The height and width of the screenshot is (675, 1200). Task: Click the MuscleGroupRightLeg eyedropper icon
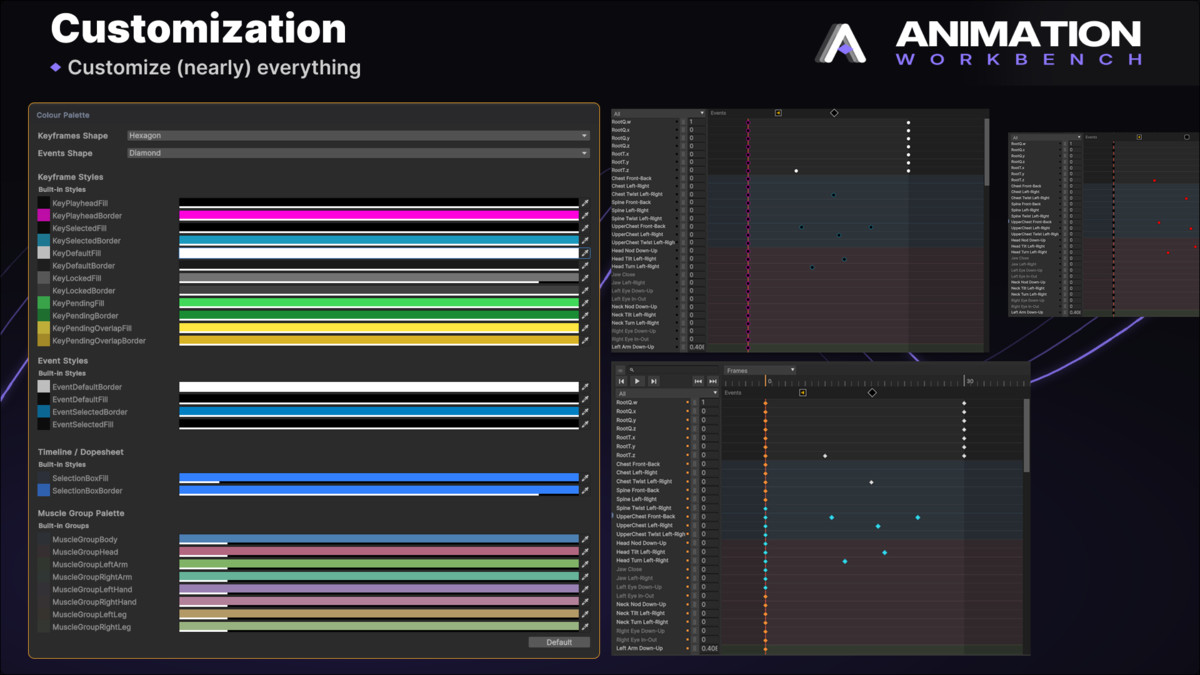pyautogui.click(x=586, y=627)
